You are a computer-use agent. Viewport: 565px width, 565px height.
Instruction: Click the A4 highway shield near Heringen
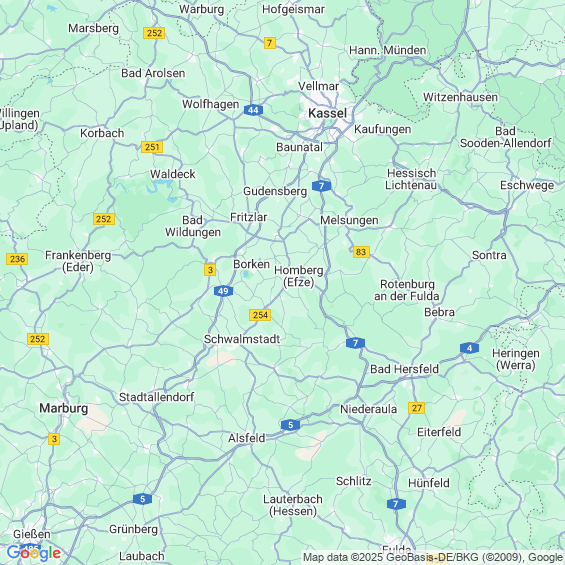[469, 348]
